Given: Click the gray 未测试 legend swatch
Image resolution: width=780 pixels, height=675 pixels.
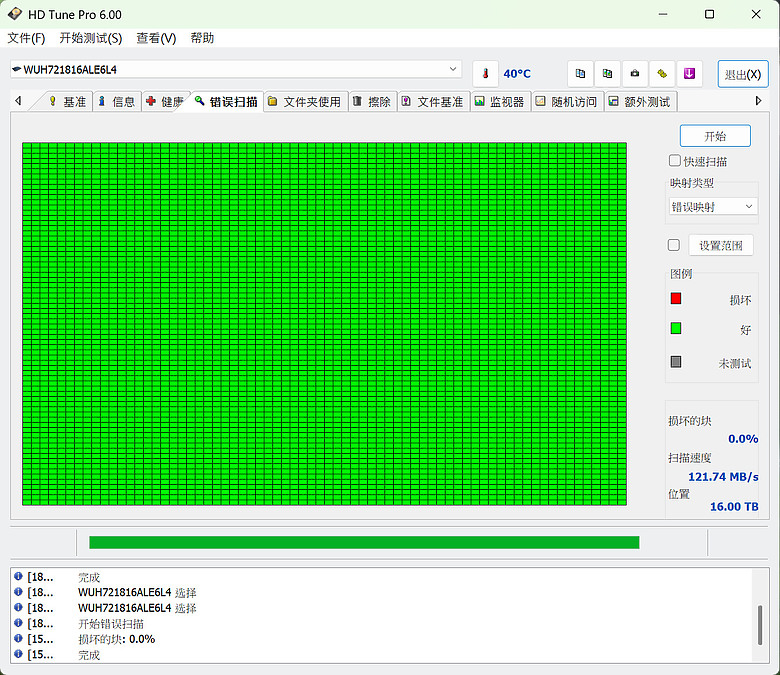Looking at the screenshot, I should 676,362.
